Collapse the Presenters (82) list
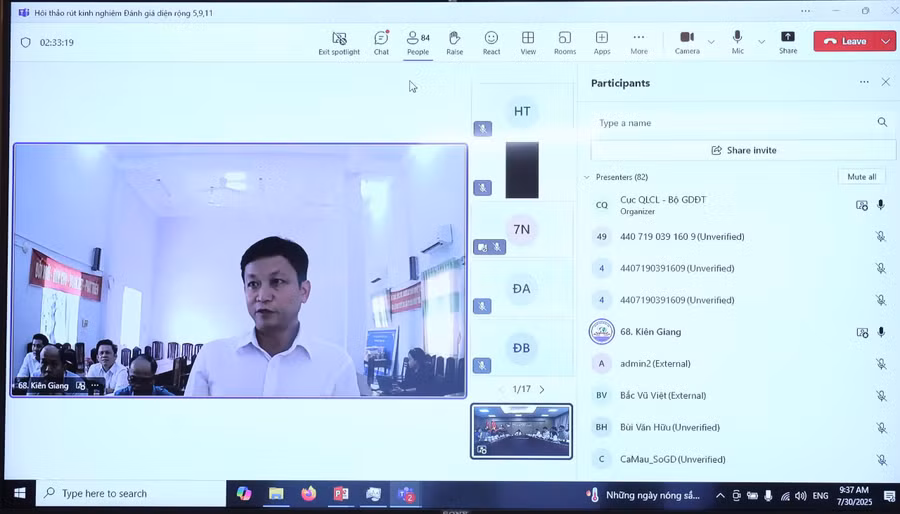The height and width of the screenshot is (514, 900). (x=587, y=177)
